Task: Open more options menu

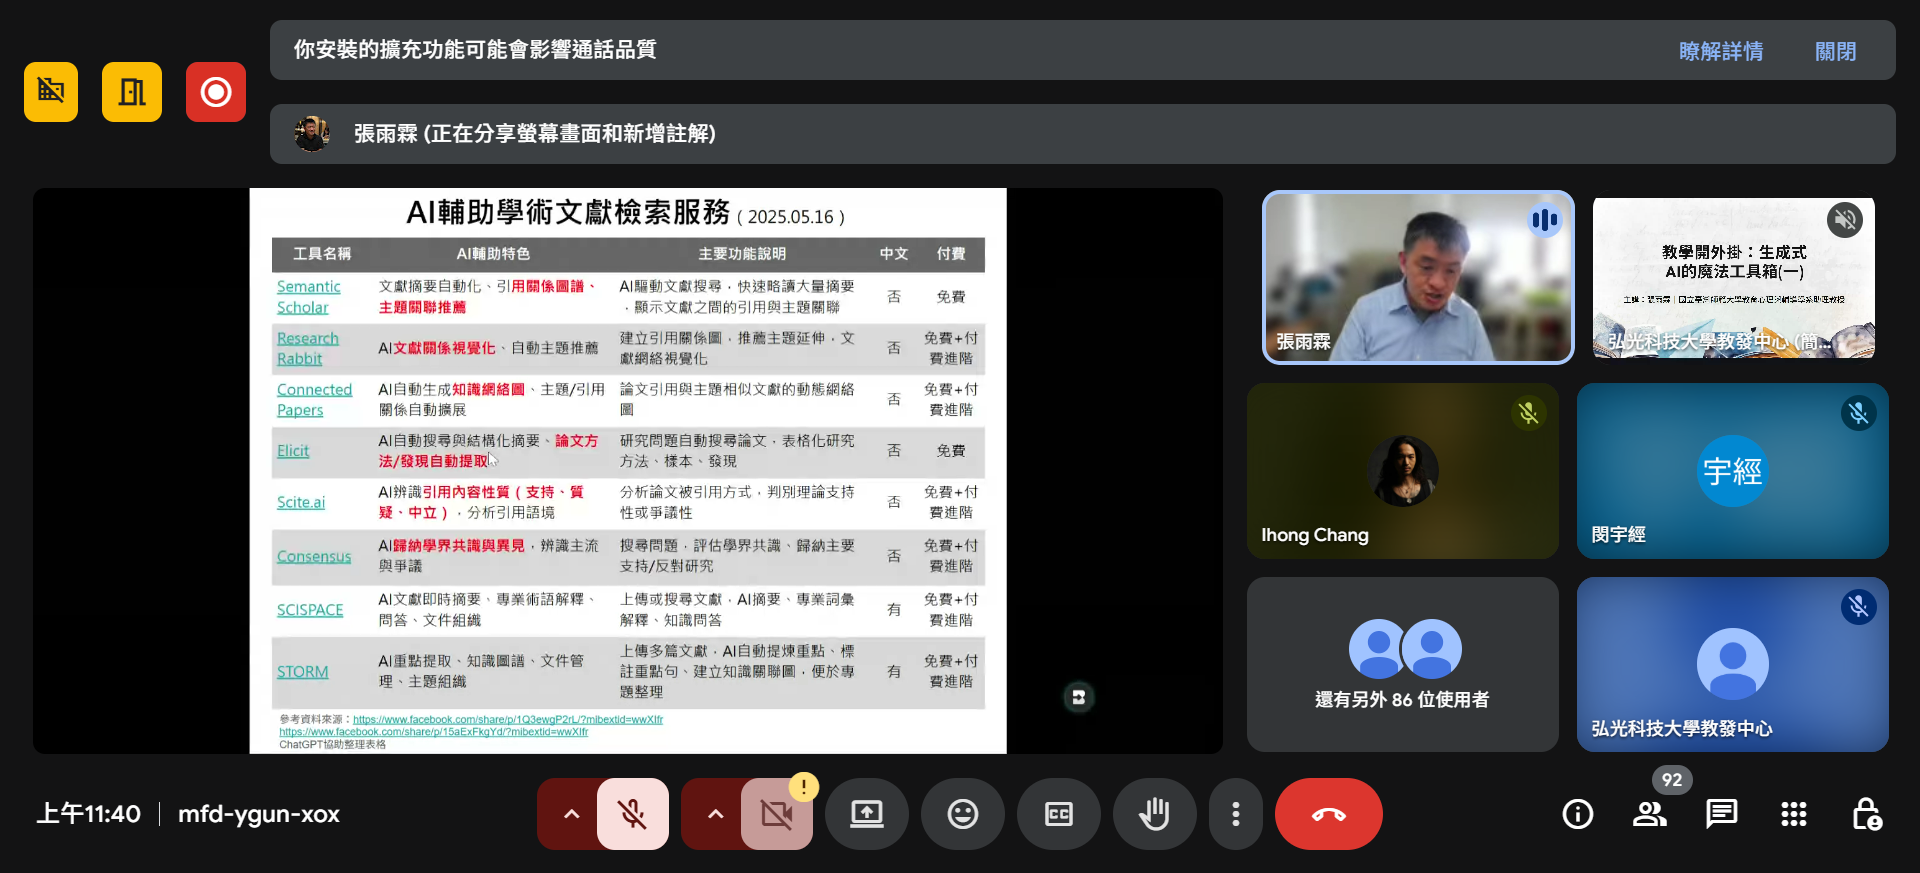Action: tap(1236, 814)
